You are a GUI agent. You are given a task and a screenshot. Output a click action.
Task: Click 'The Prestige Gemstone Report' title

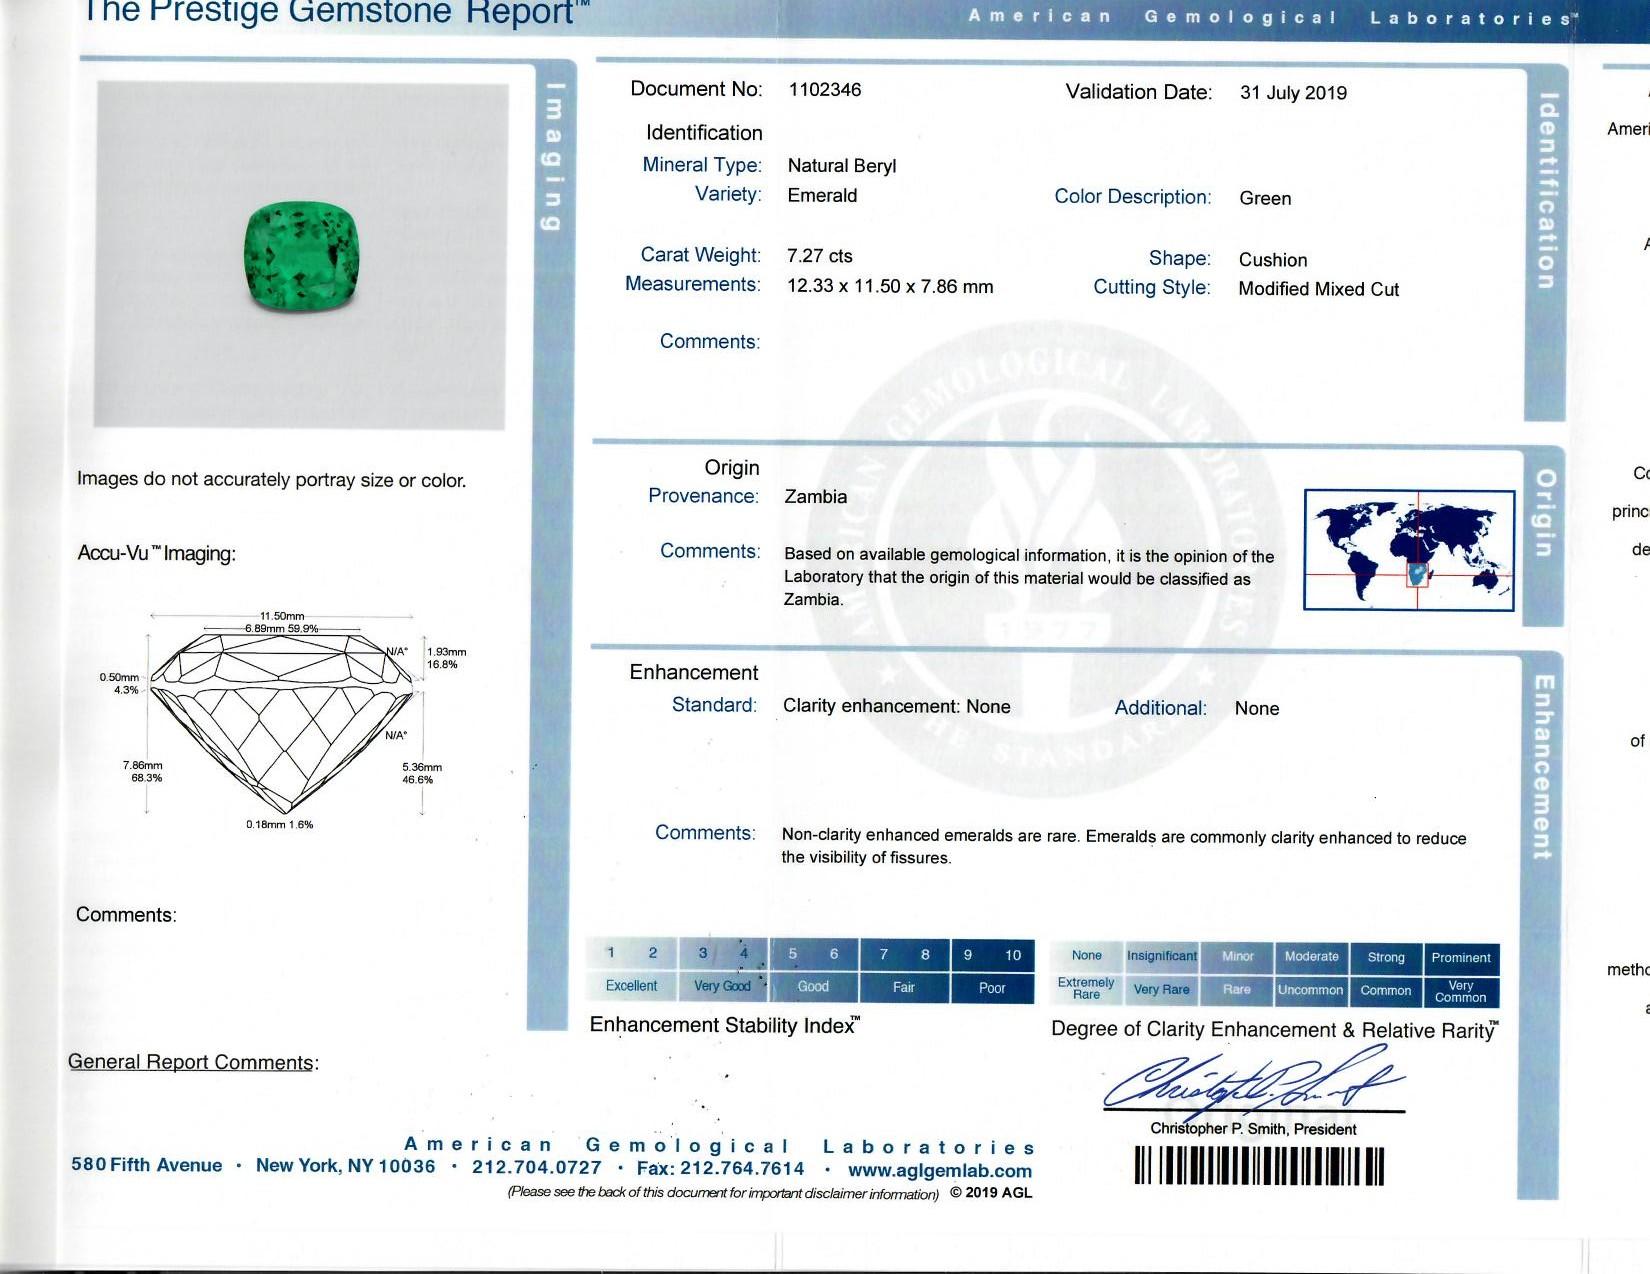[336, 12]
